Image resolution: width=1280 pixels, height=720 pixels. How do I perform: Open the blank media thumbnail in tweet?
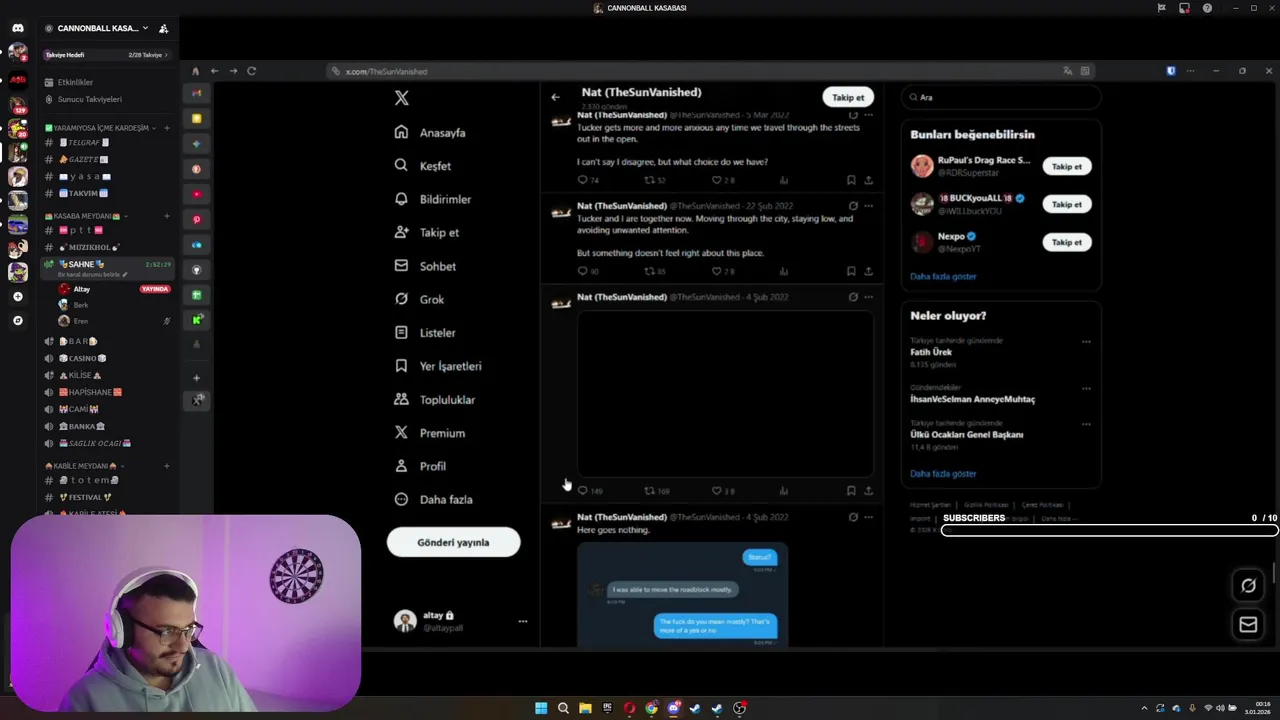(x=725, y=394)
